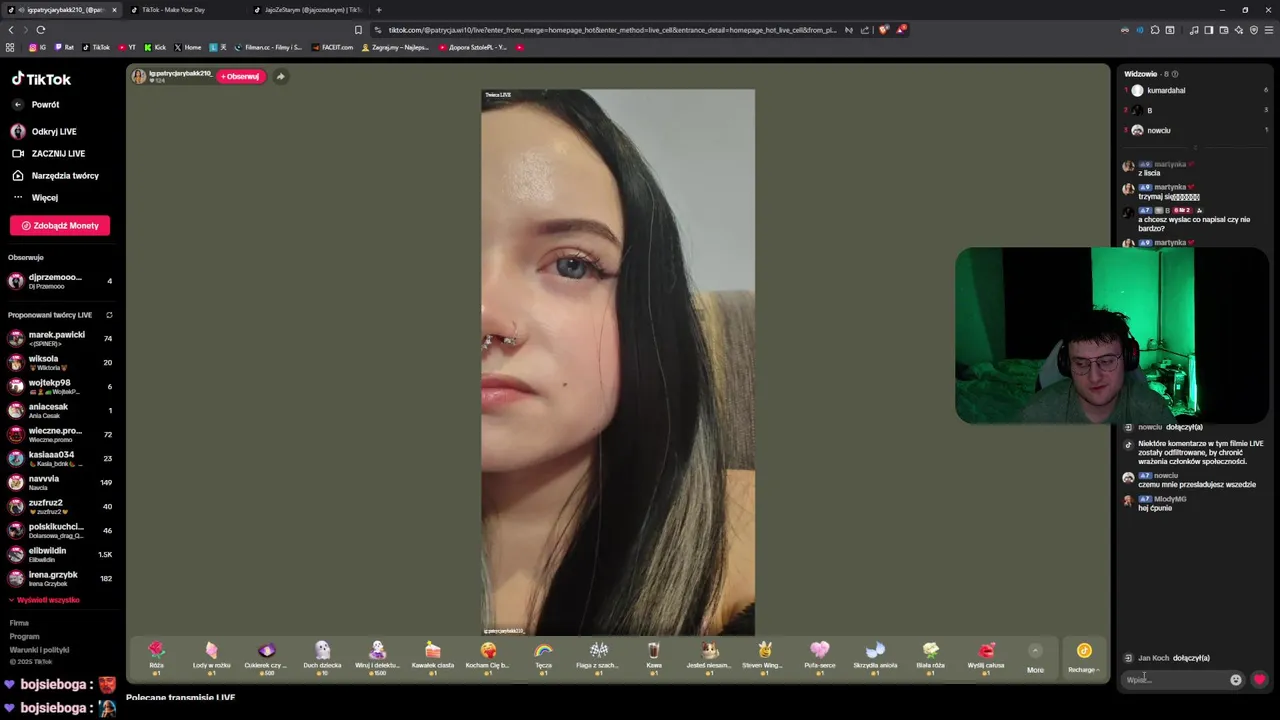
Task: Tap the red heart like button
Action: click(1259, 679)
